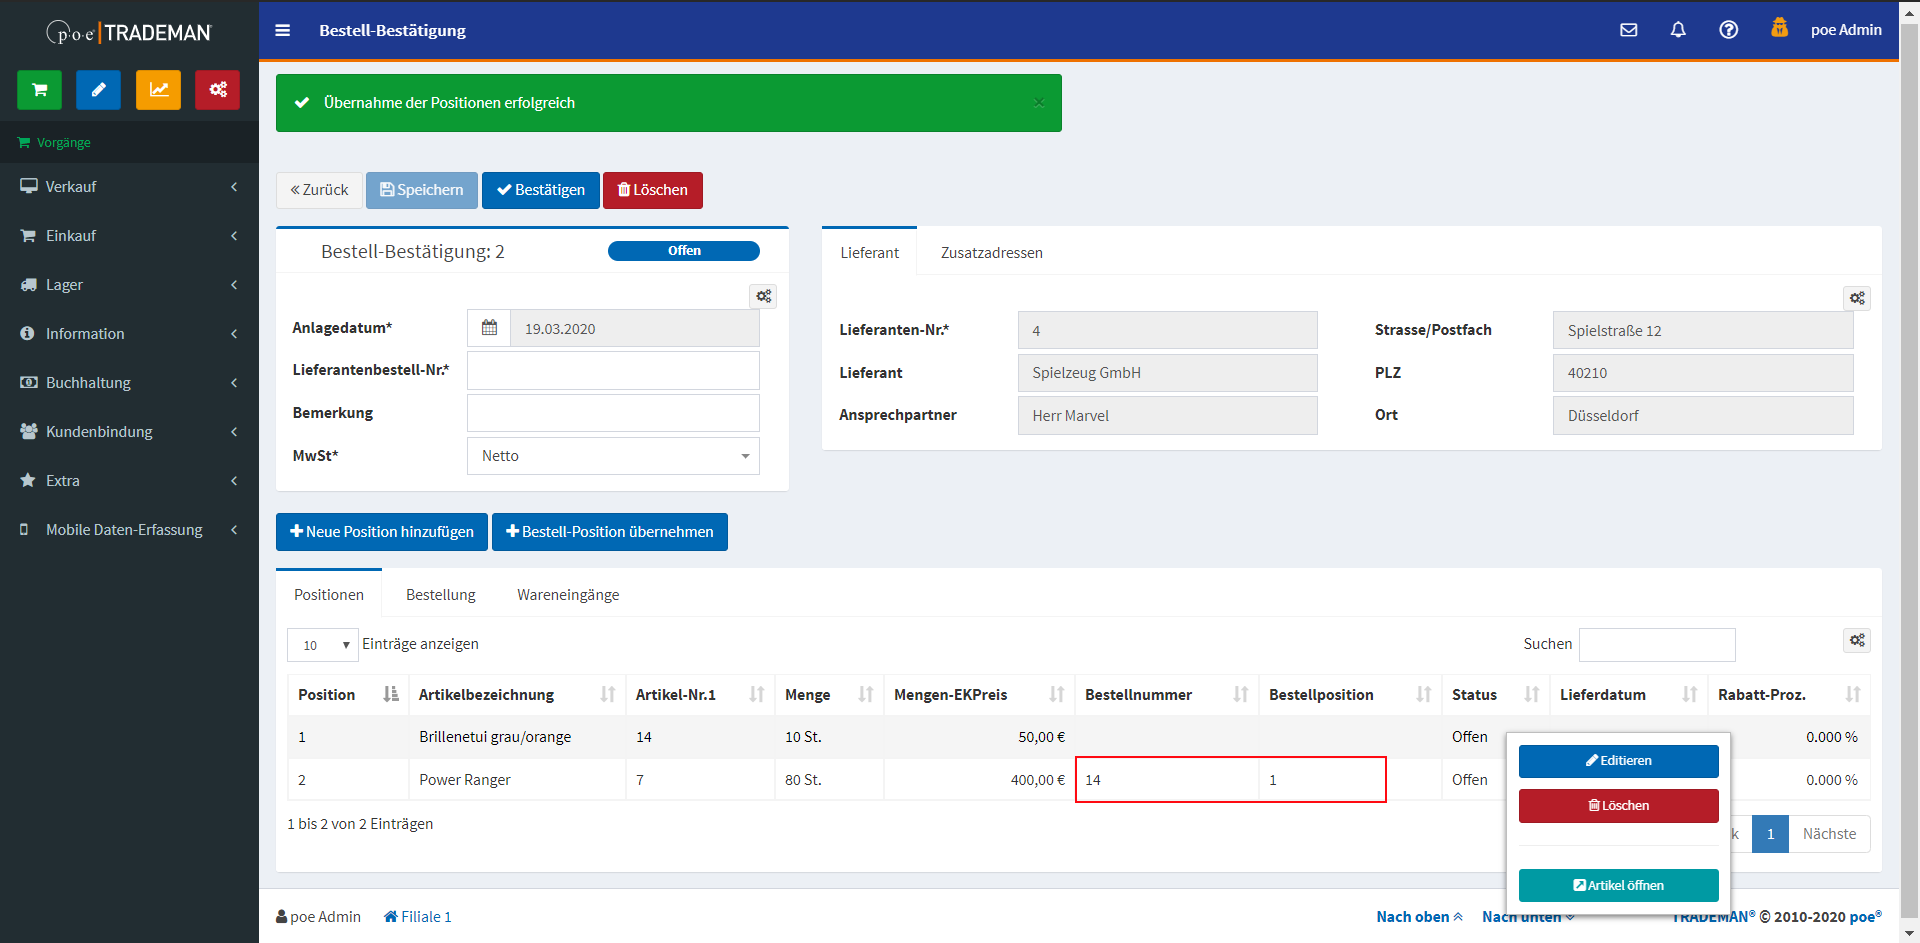Expand the Lager sidebar menu
This screenshot has width=1920, height=943.
[x=129, y=285]
